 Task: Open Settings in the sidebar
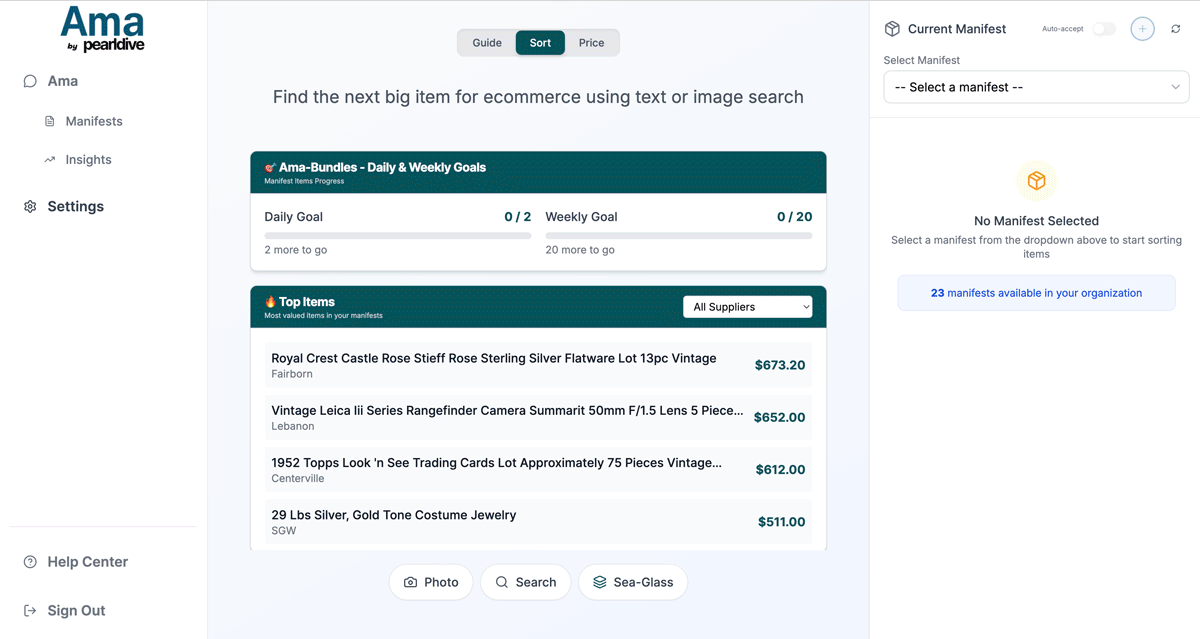click(x=75, y=206)
